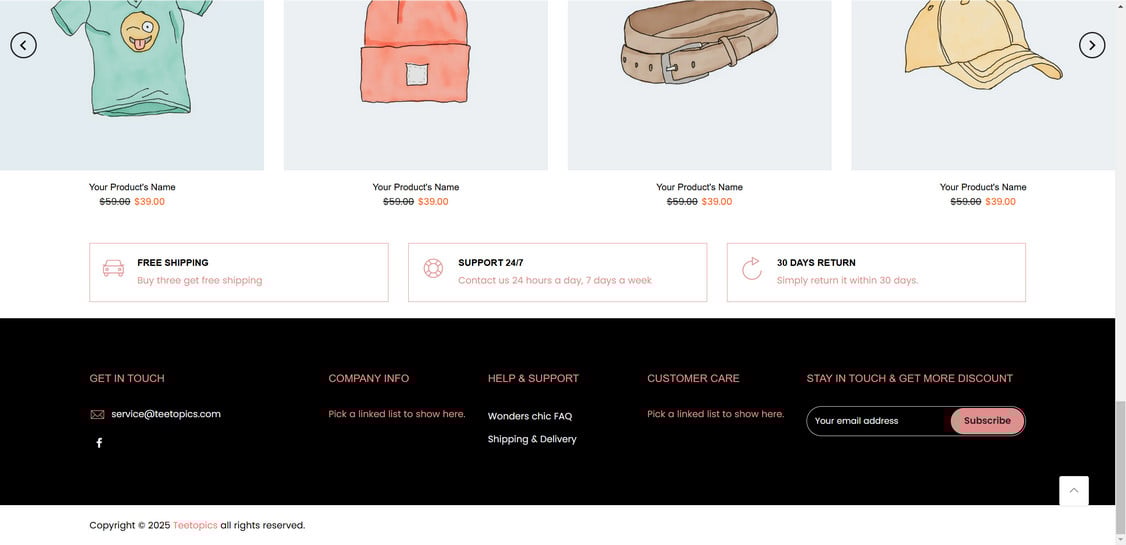
Task: Click the 30 days return arrow icon
Action: tap(752, 268)
